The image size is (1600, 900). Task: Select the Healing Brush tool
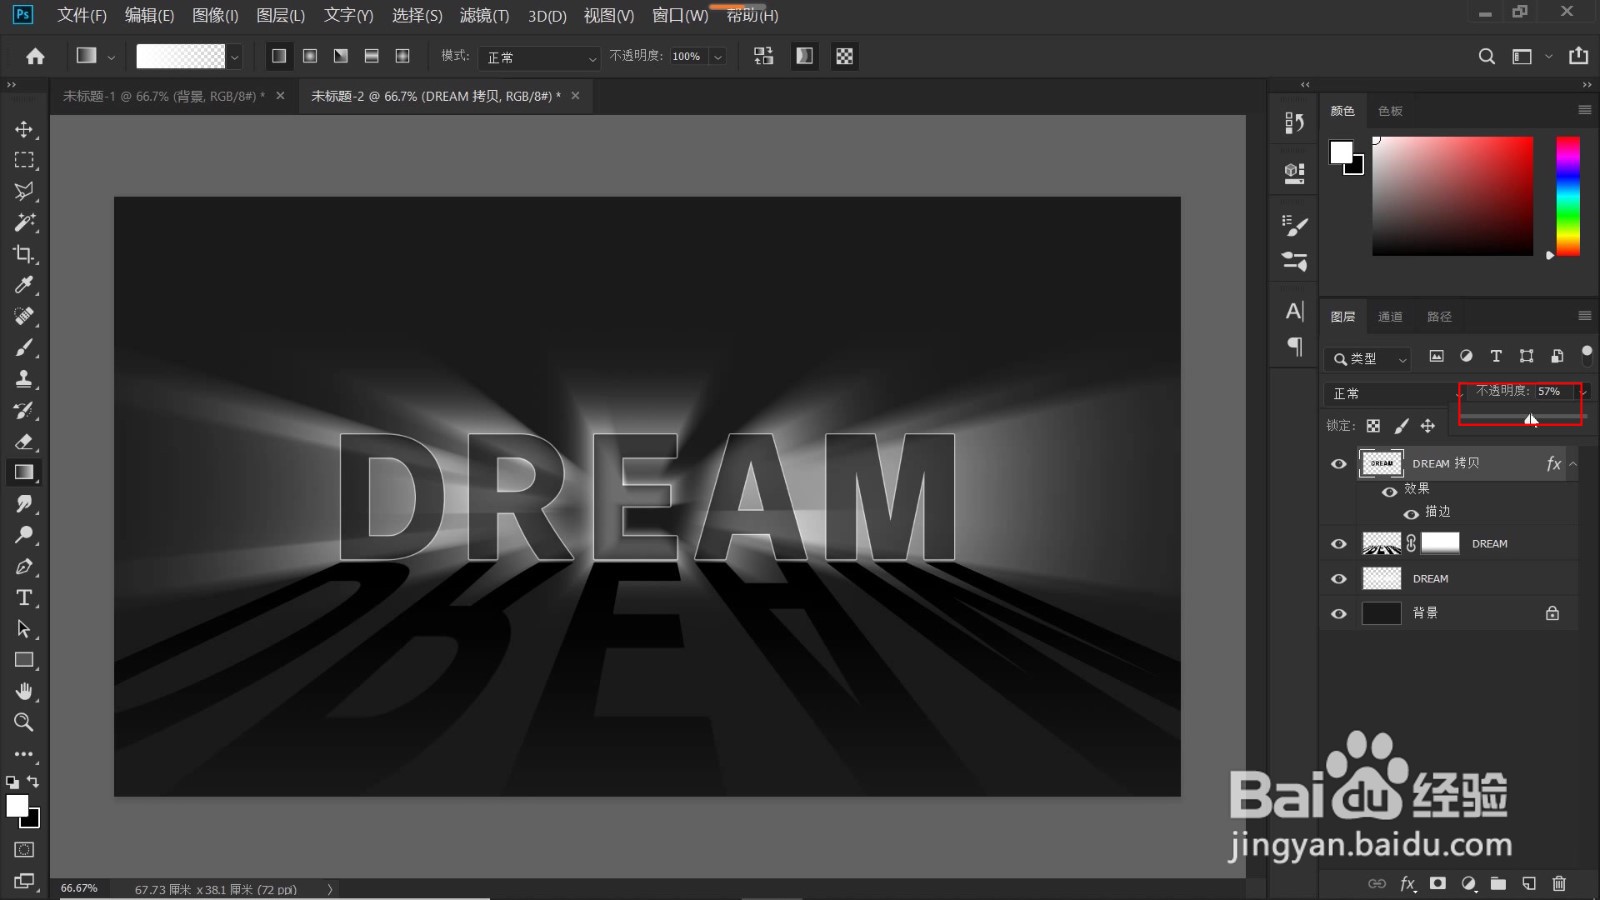(24, 316)
